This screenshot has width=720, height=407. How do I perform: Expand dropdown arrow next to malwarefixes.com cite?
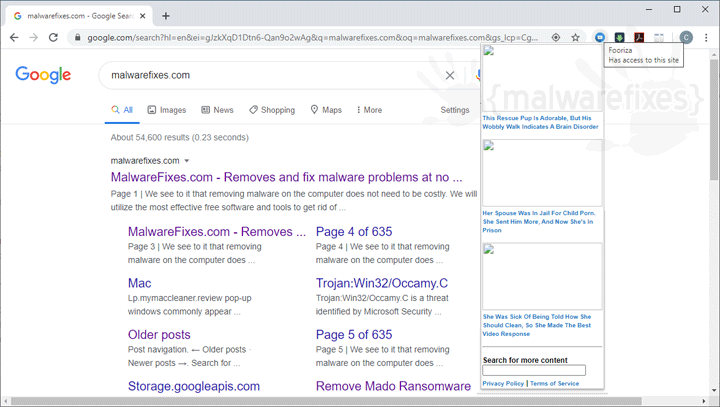[187, 161]
